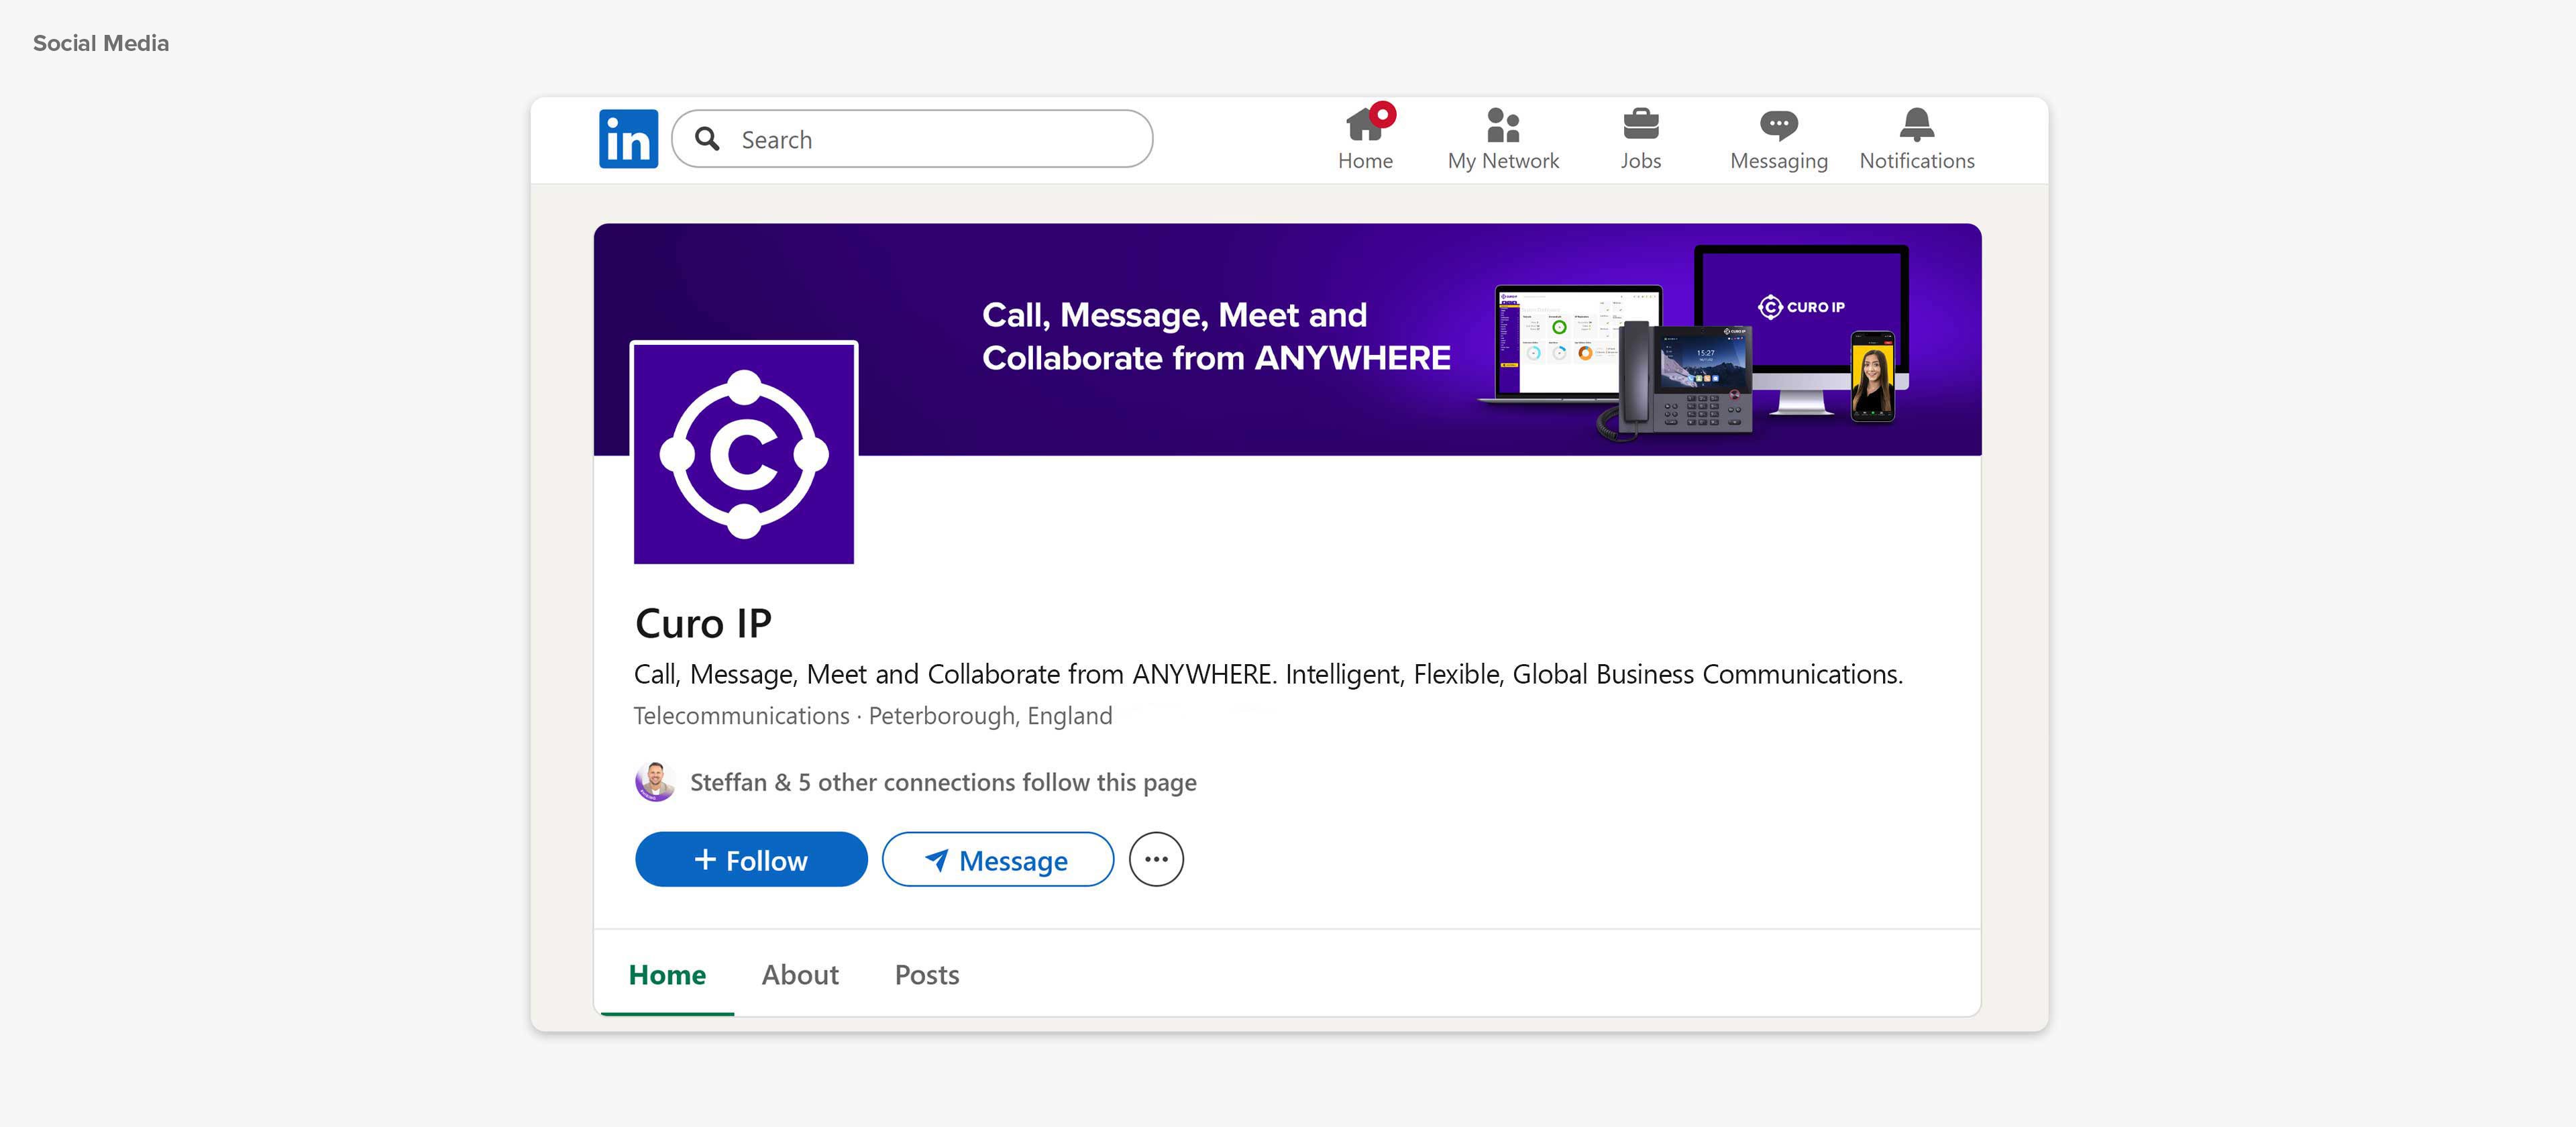Switch to the Home page tab
The height and width of the screenshot is (1127, 2576).
tap(667, 974)
